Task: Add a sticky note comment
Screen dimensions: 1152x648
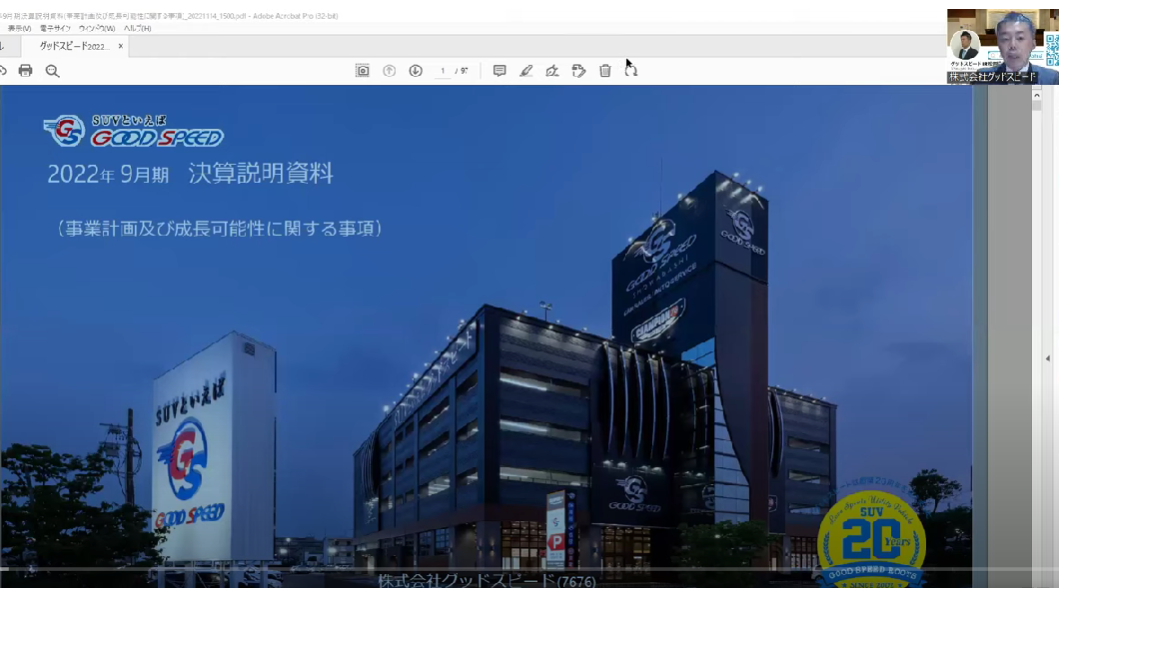Action: pos(500,71)
